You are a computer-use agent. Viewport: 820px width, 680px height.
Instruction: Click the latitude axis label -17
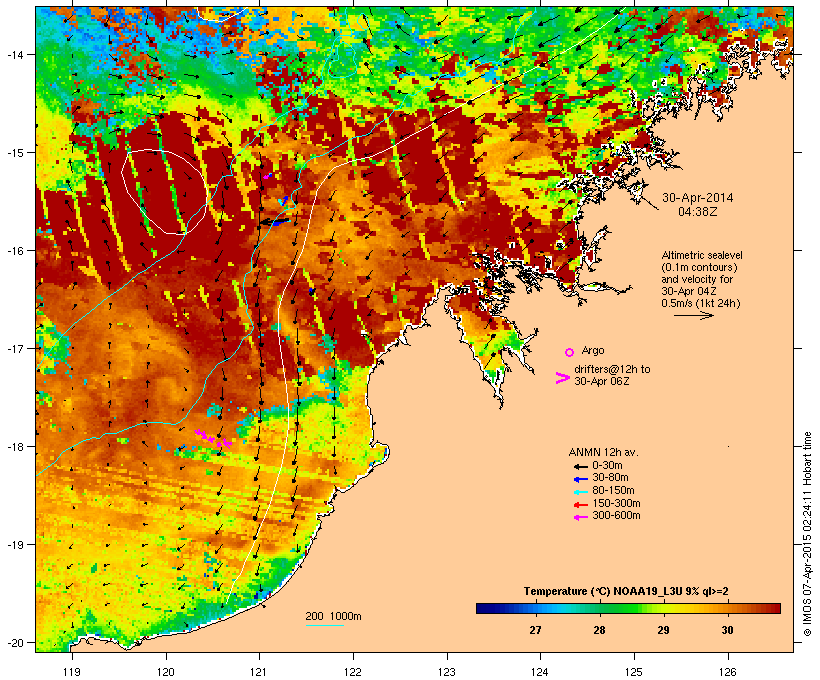15,348
